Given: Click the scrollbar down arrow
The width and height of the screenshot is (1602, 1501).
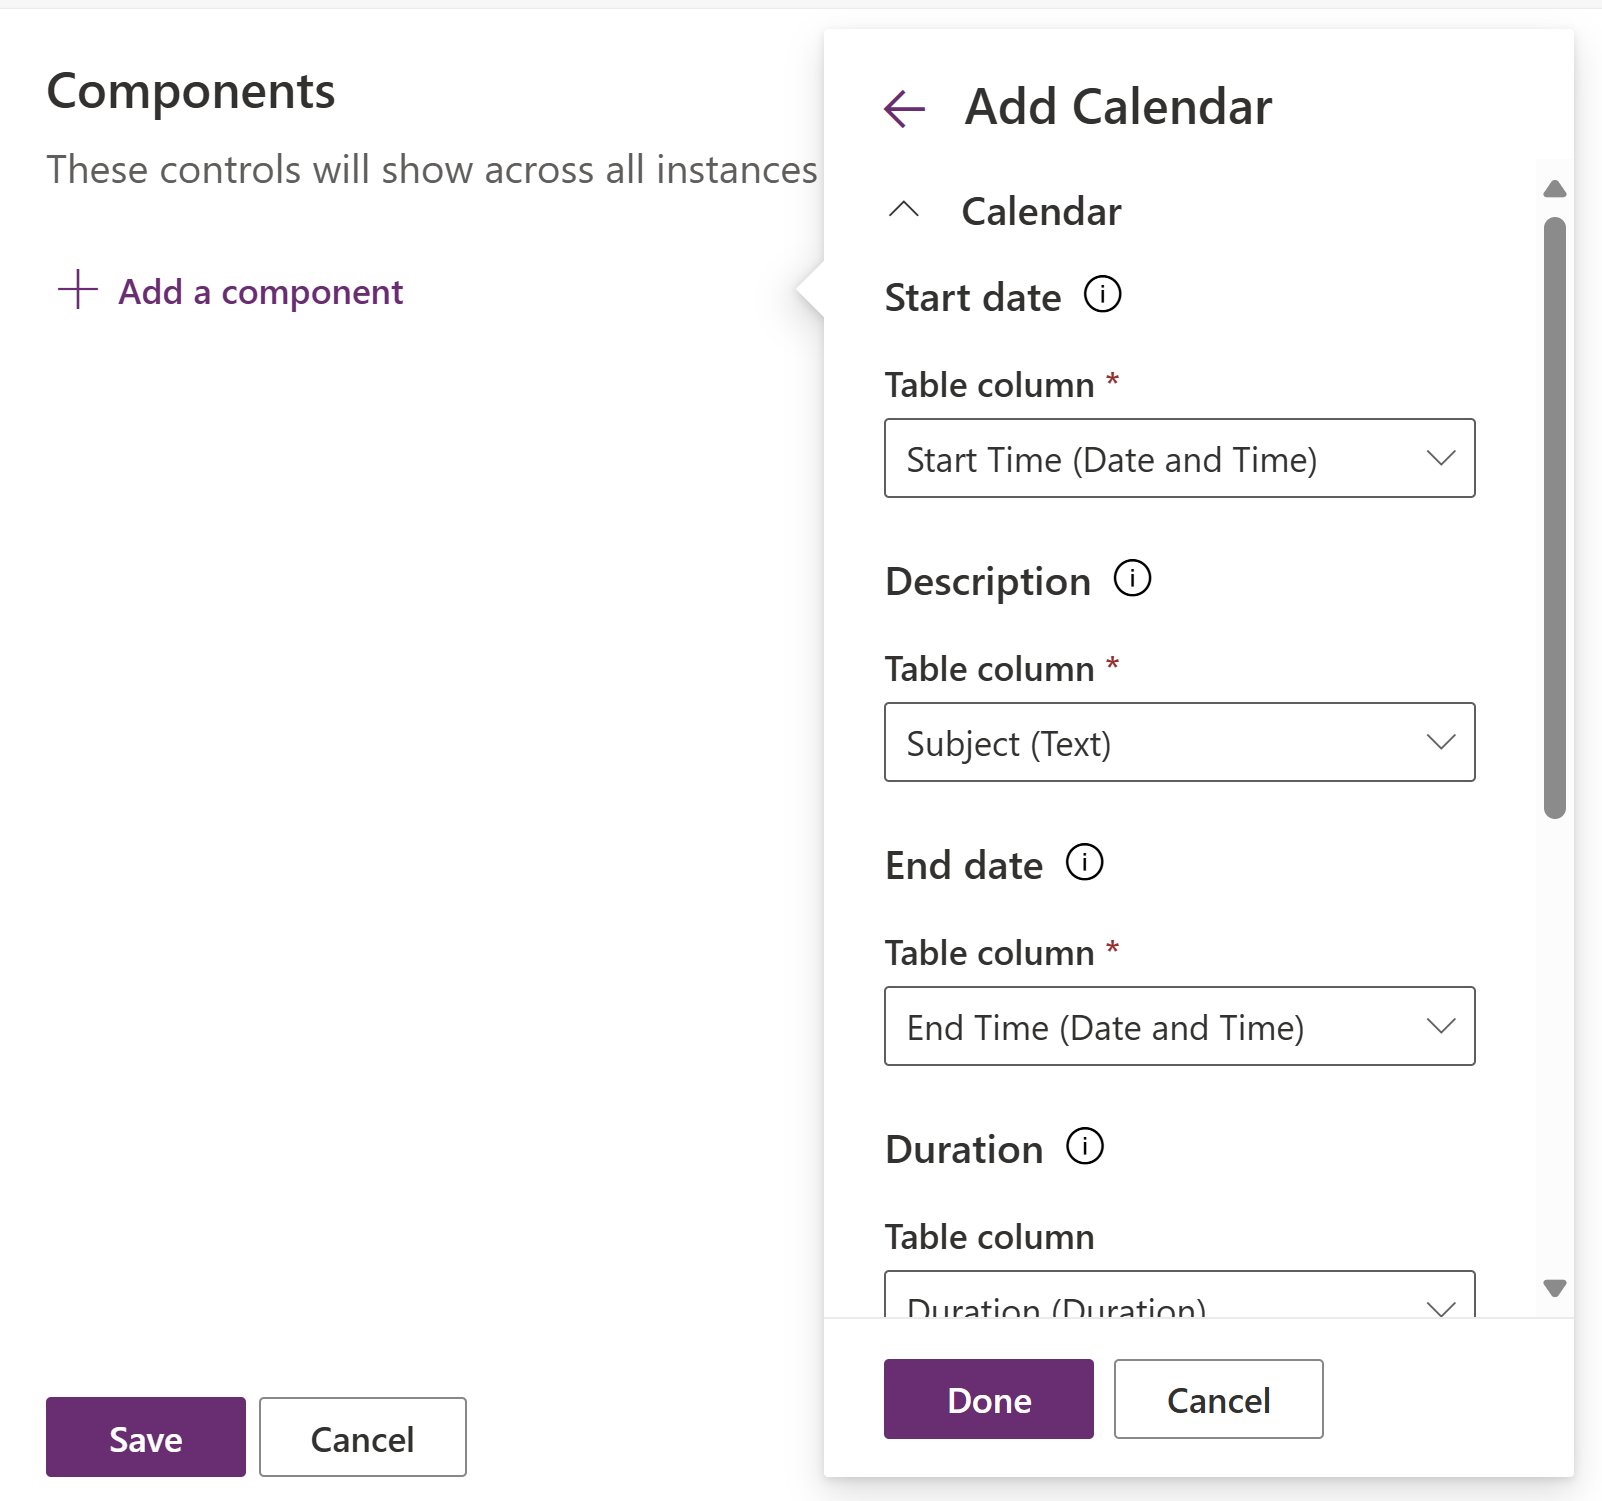Looking at the screenshot, I should tap(1553, 1289).
